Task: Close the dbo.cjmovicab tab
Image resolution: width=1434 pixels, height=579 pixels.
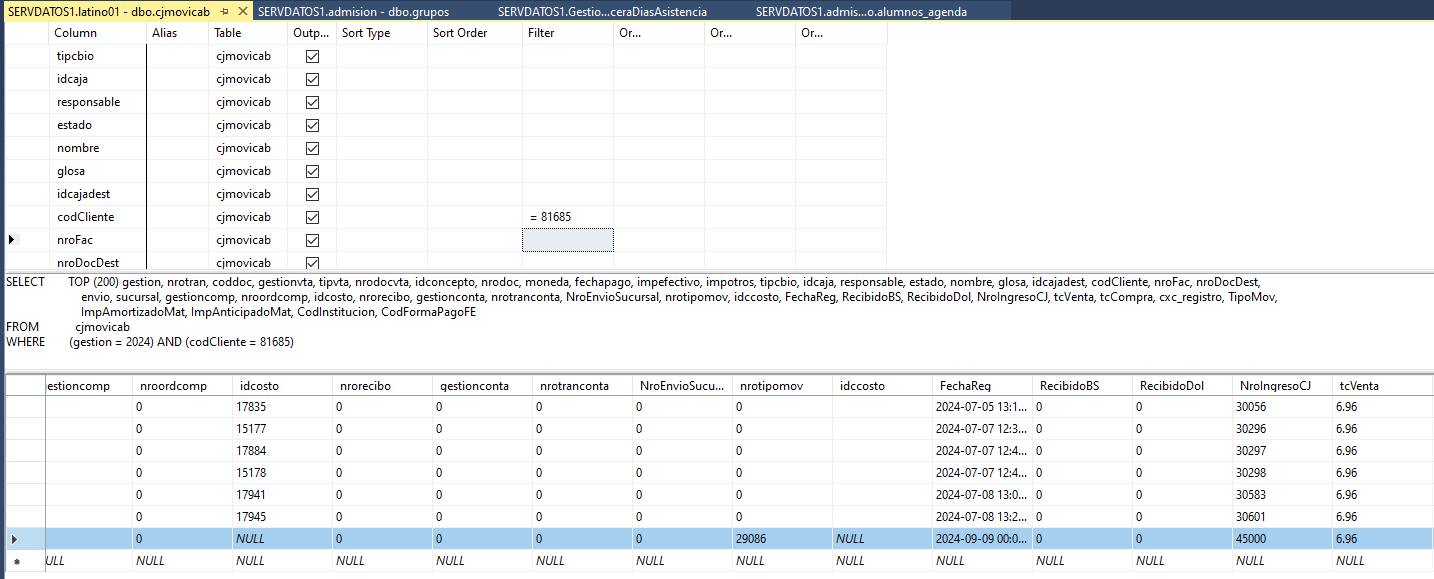Action: point(242,11)
